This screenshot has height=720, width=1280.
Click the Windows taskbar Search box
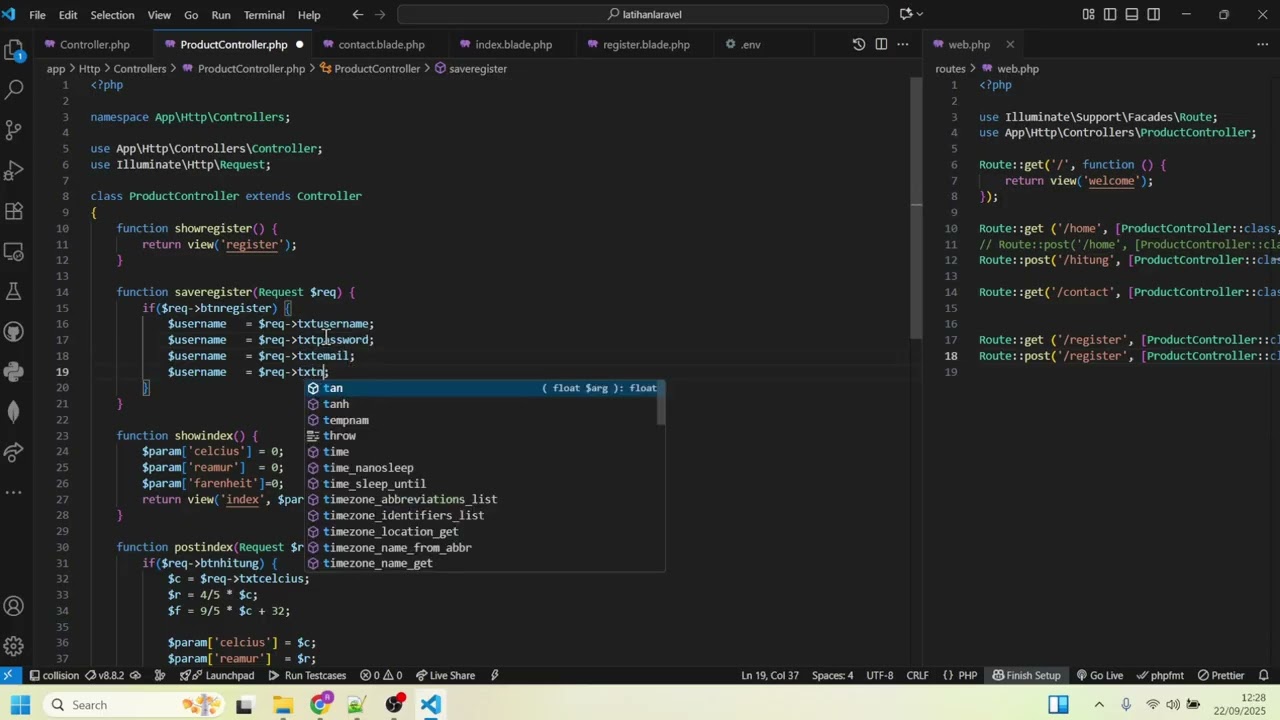(132, 705)
